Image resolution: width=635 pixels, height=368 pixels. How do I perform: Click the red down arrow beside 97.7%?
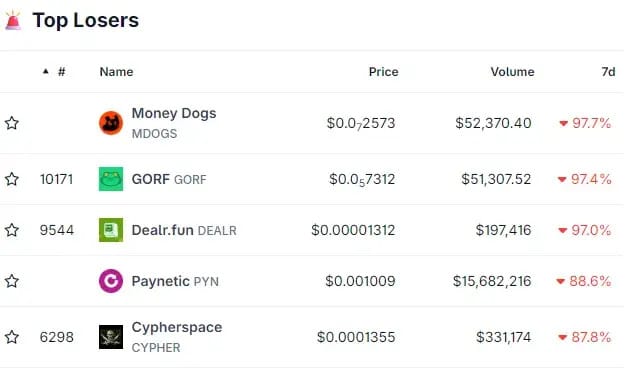pos(564,123)
